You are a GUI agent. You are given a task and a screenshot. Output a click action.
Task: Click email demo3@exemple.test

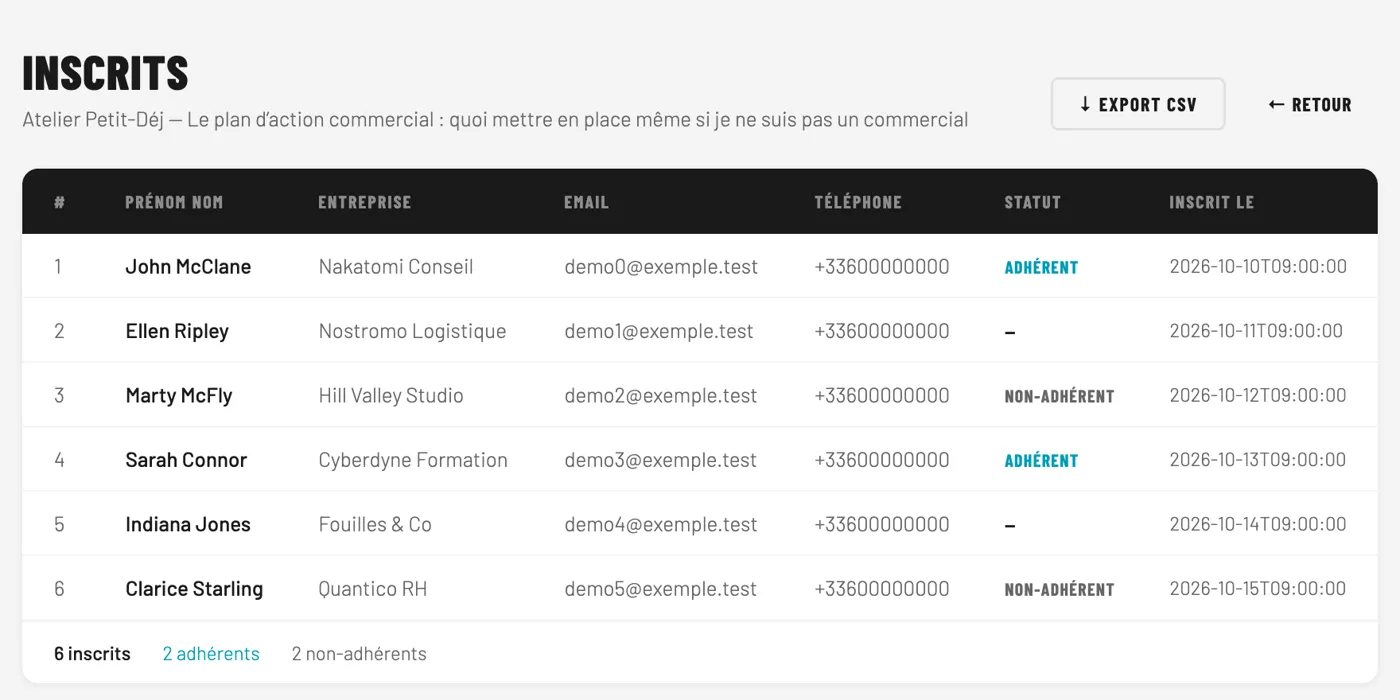661,460
